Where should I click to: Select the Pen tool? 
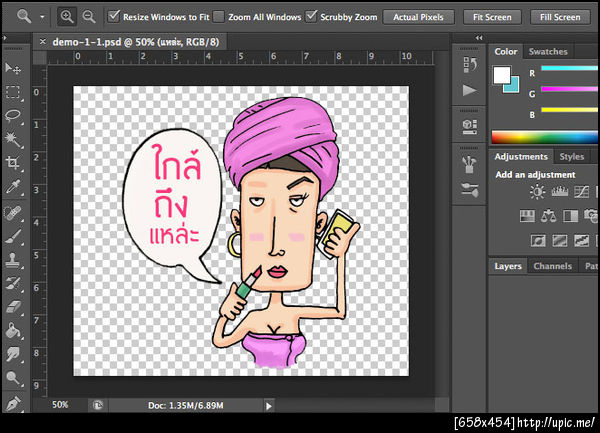tap(13, 403)
